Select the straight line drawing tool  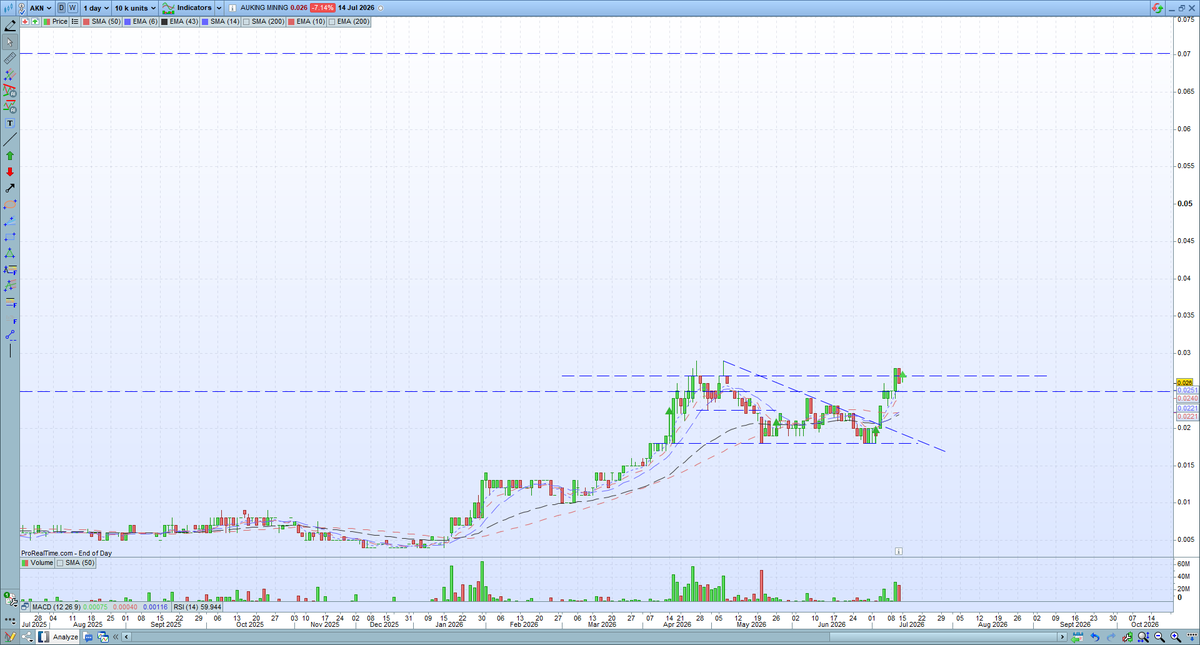tap(10, 138)
